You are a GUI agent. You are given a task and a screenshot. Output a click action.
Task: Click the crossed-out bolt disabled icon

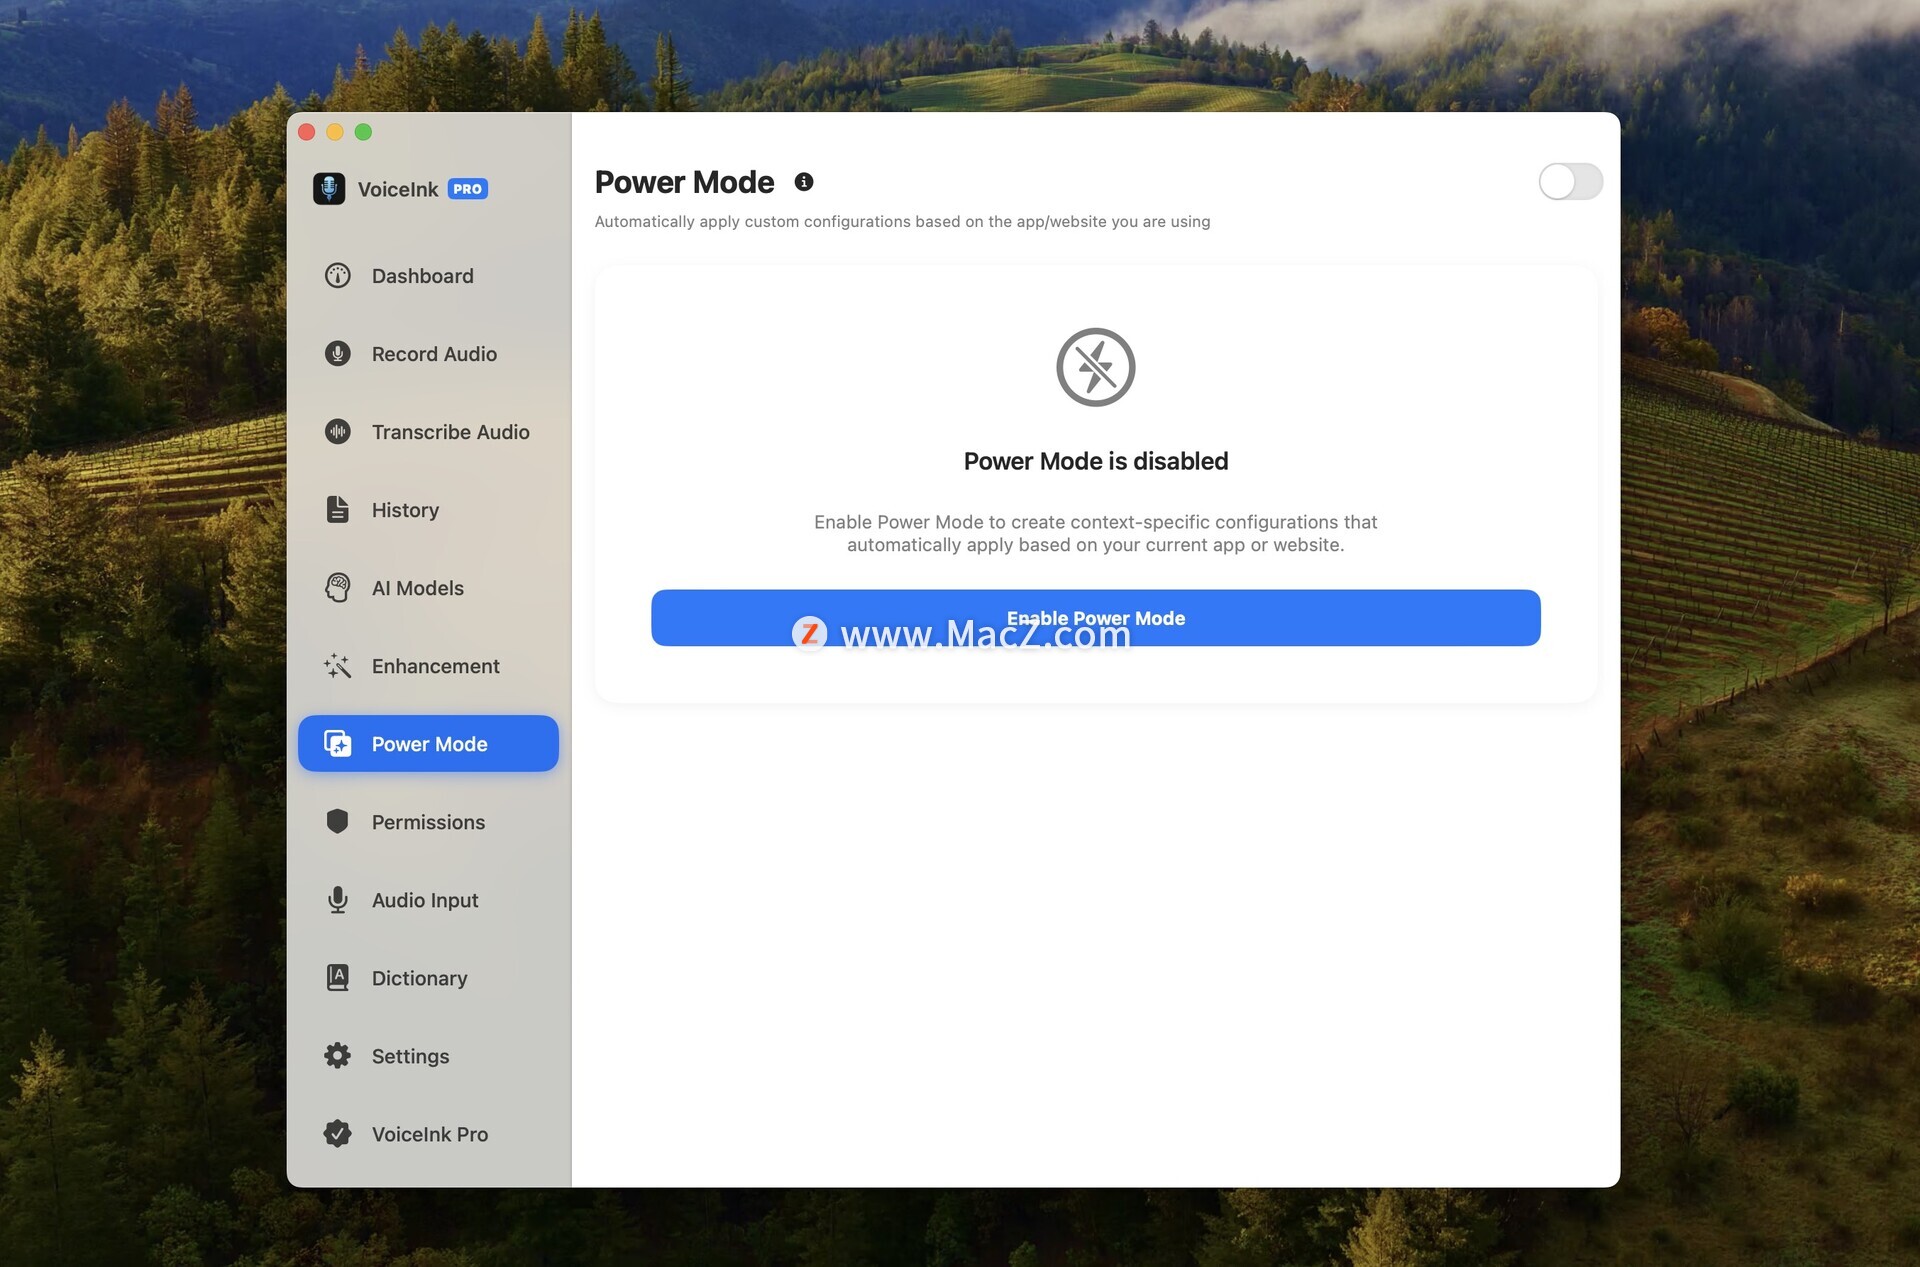pyautogui.click(x=1096, y=367)
